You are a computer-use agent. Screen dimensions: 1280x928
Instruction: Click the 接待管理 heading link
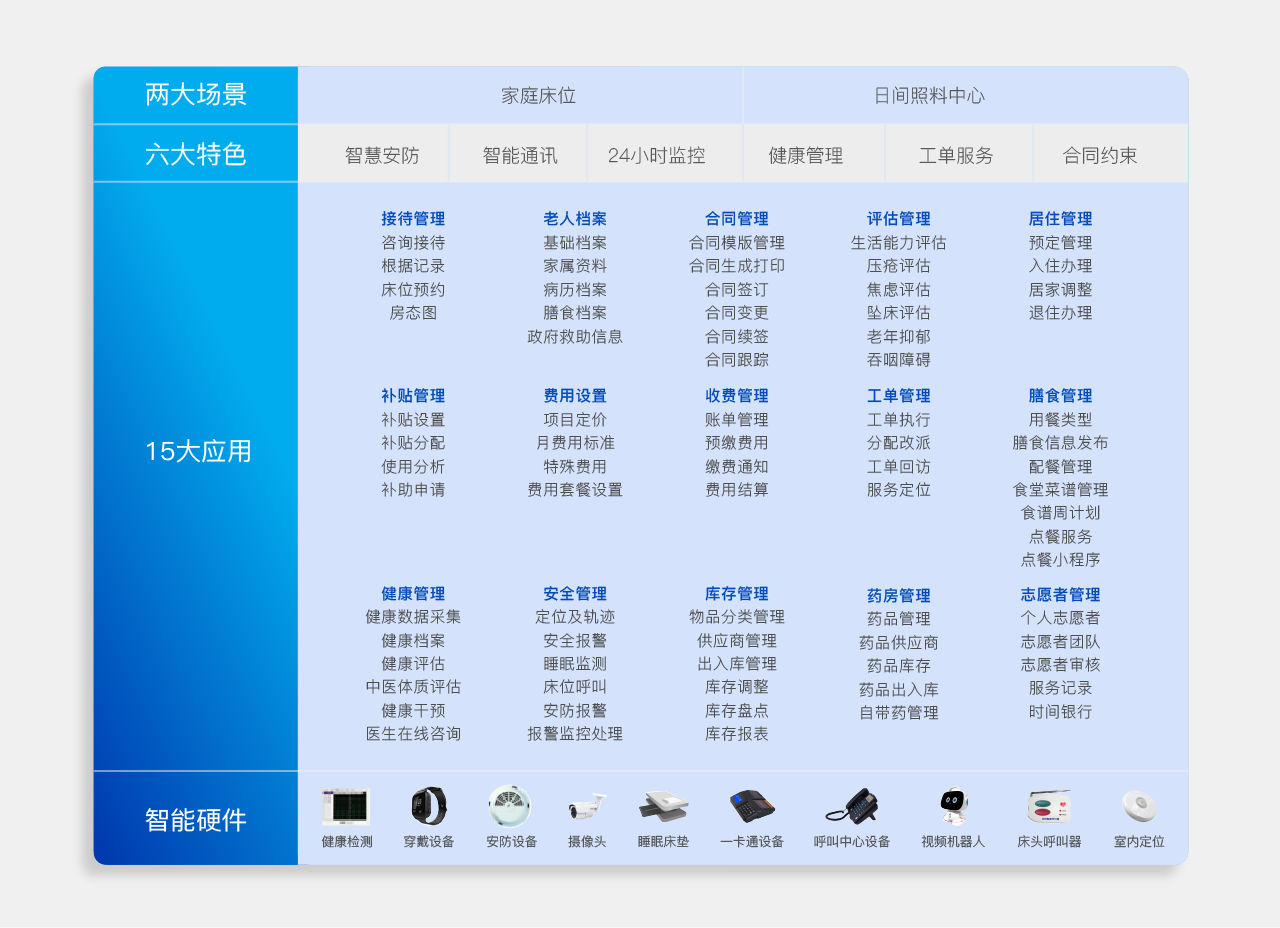(x=413, y=219)
